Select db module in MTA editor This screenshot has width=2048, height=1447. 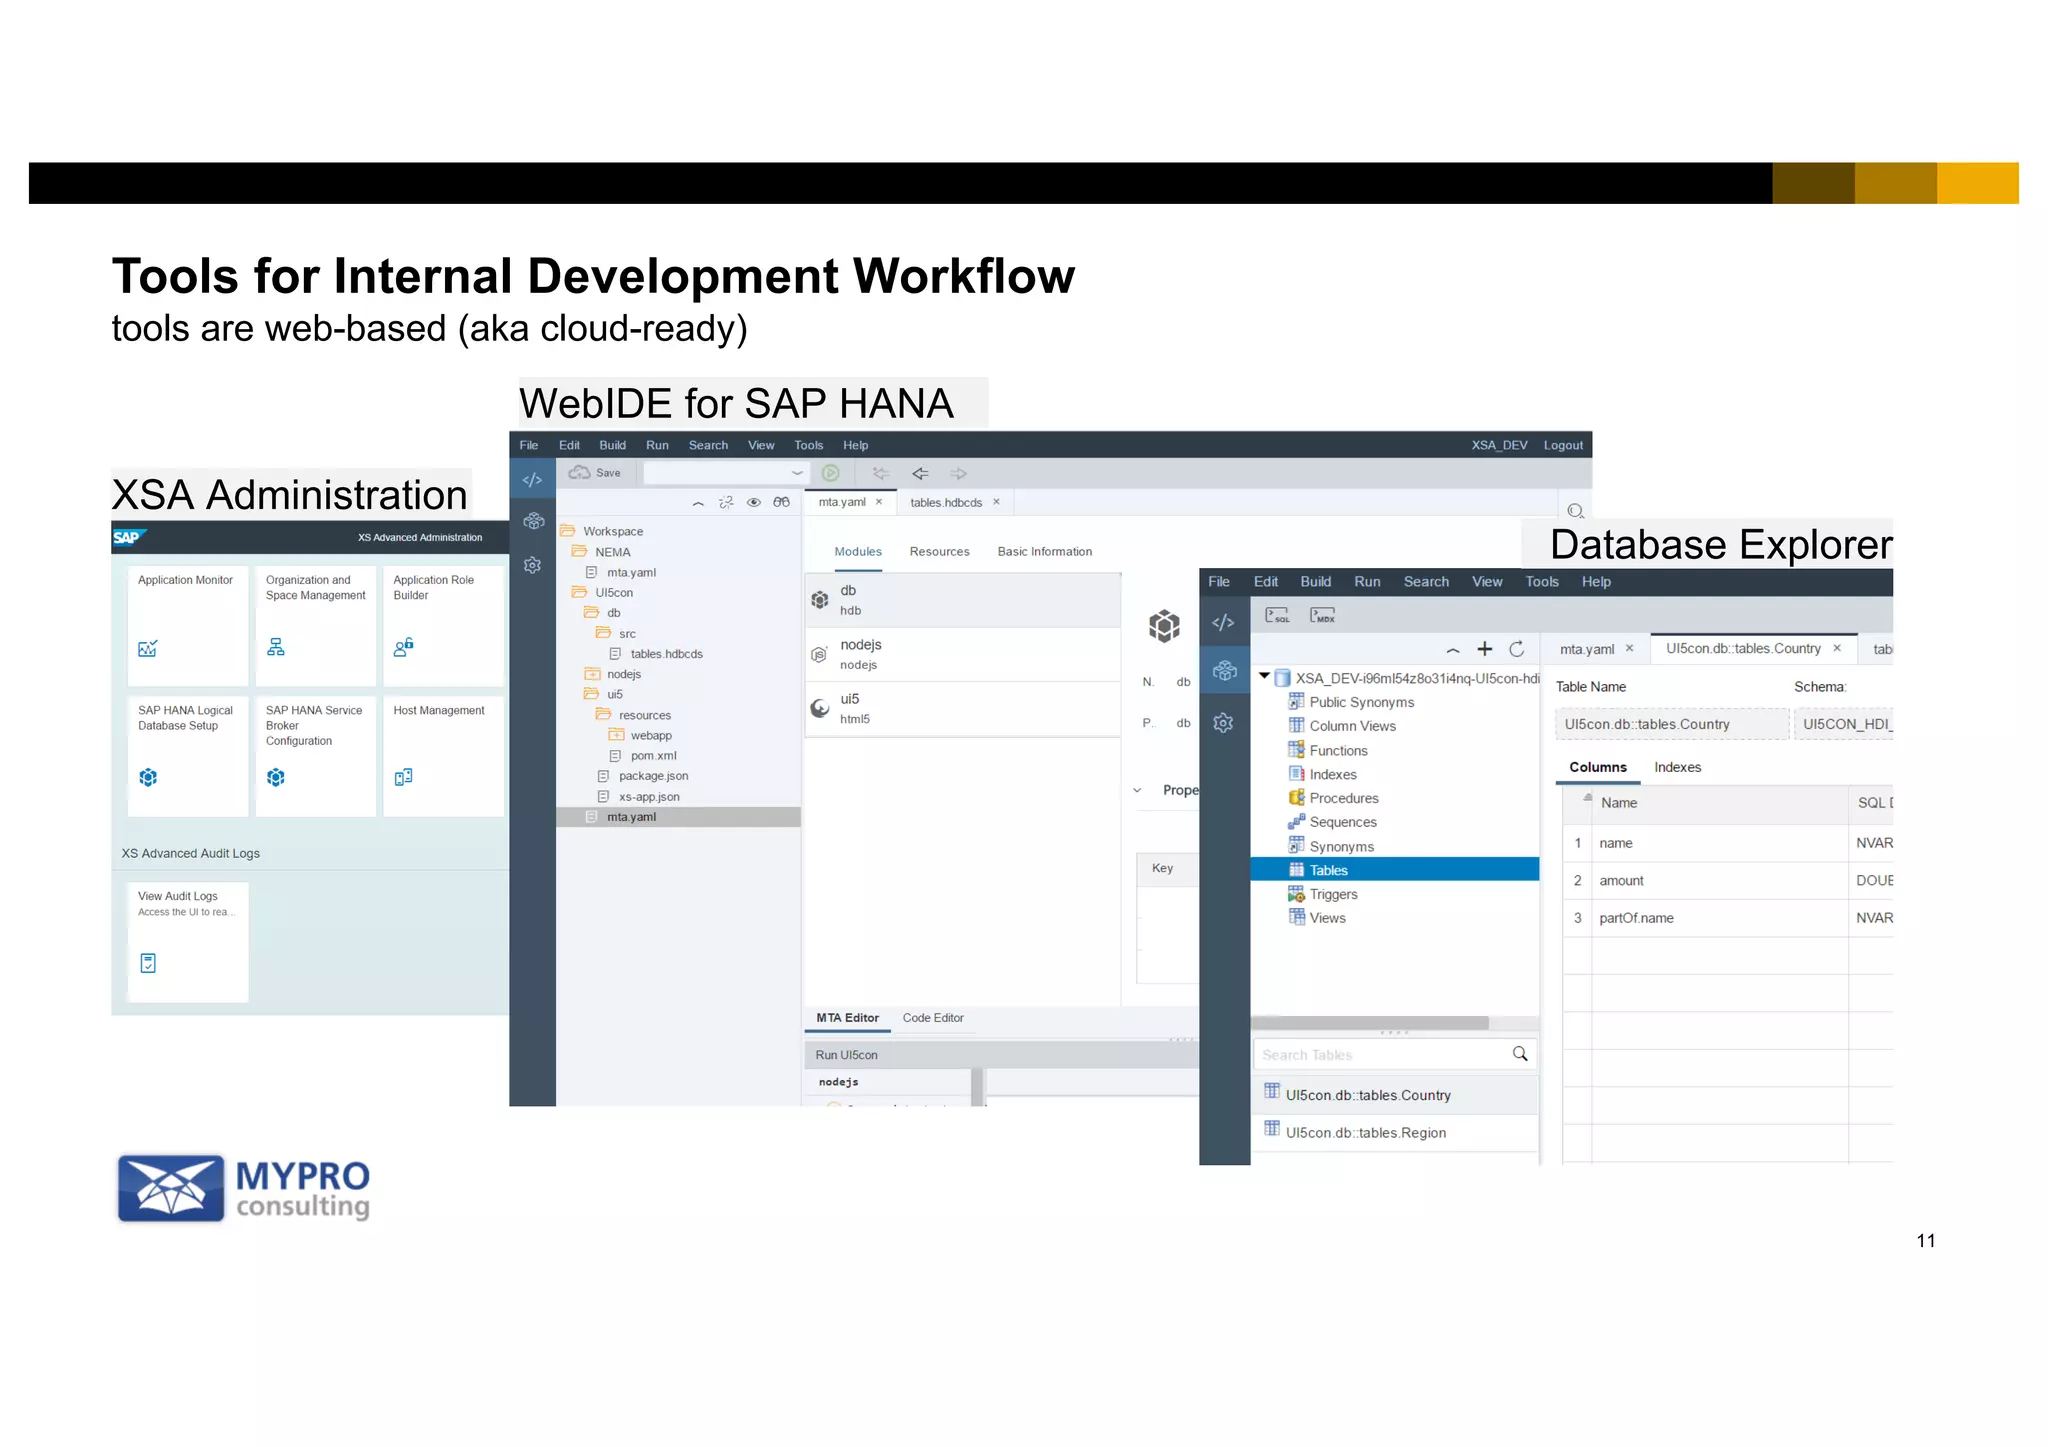(x=962, y=600)
